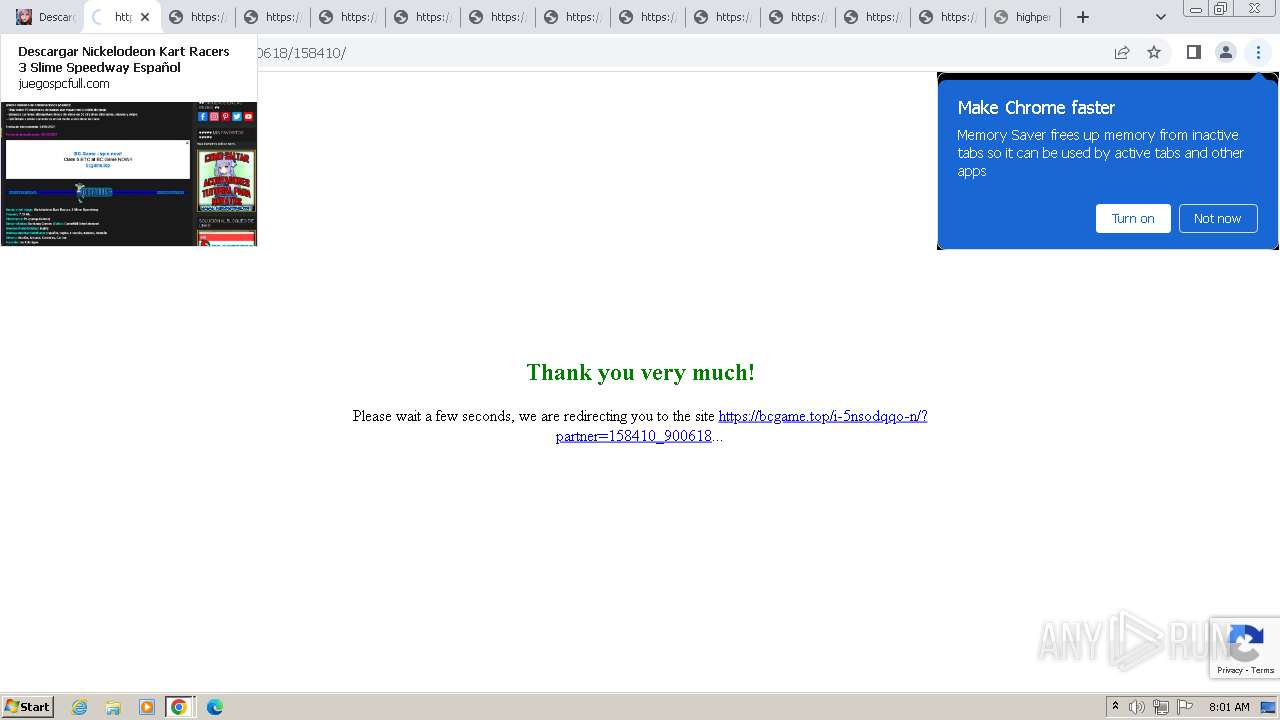Screen dimensions: 1280x720
Task: Bookmark this page with star icon
Action: click(1154, 53)
